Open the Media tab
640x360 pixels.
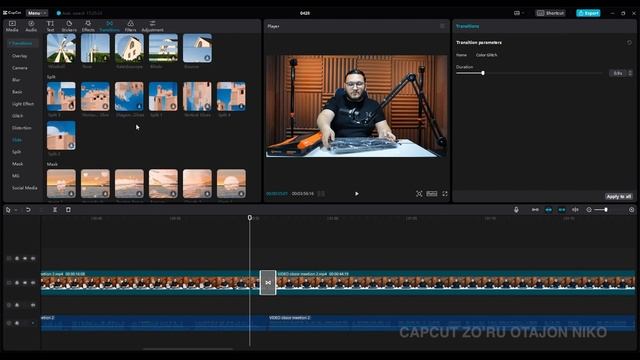coord(12,26)
